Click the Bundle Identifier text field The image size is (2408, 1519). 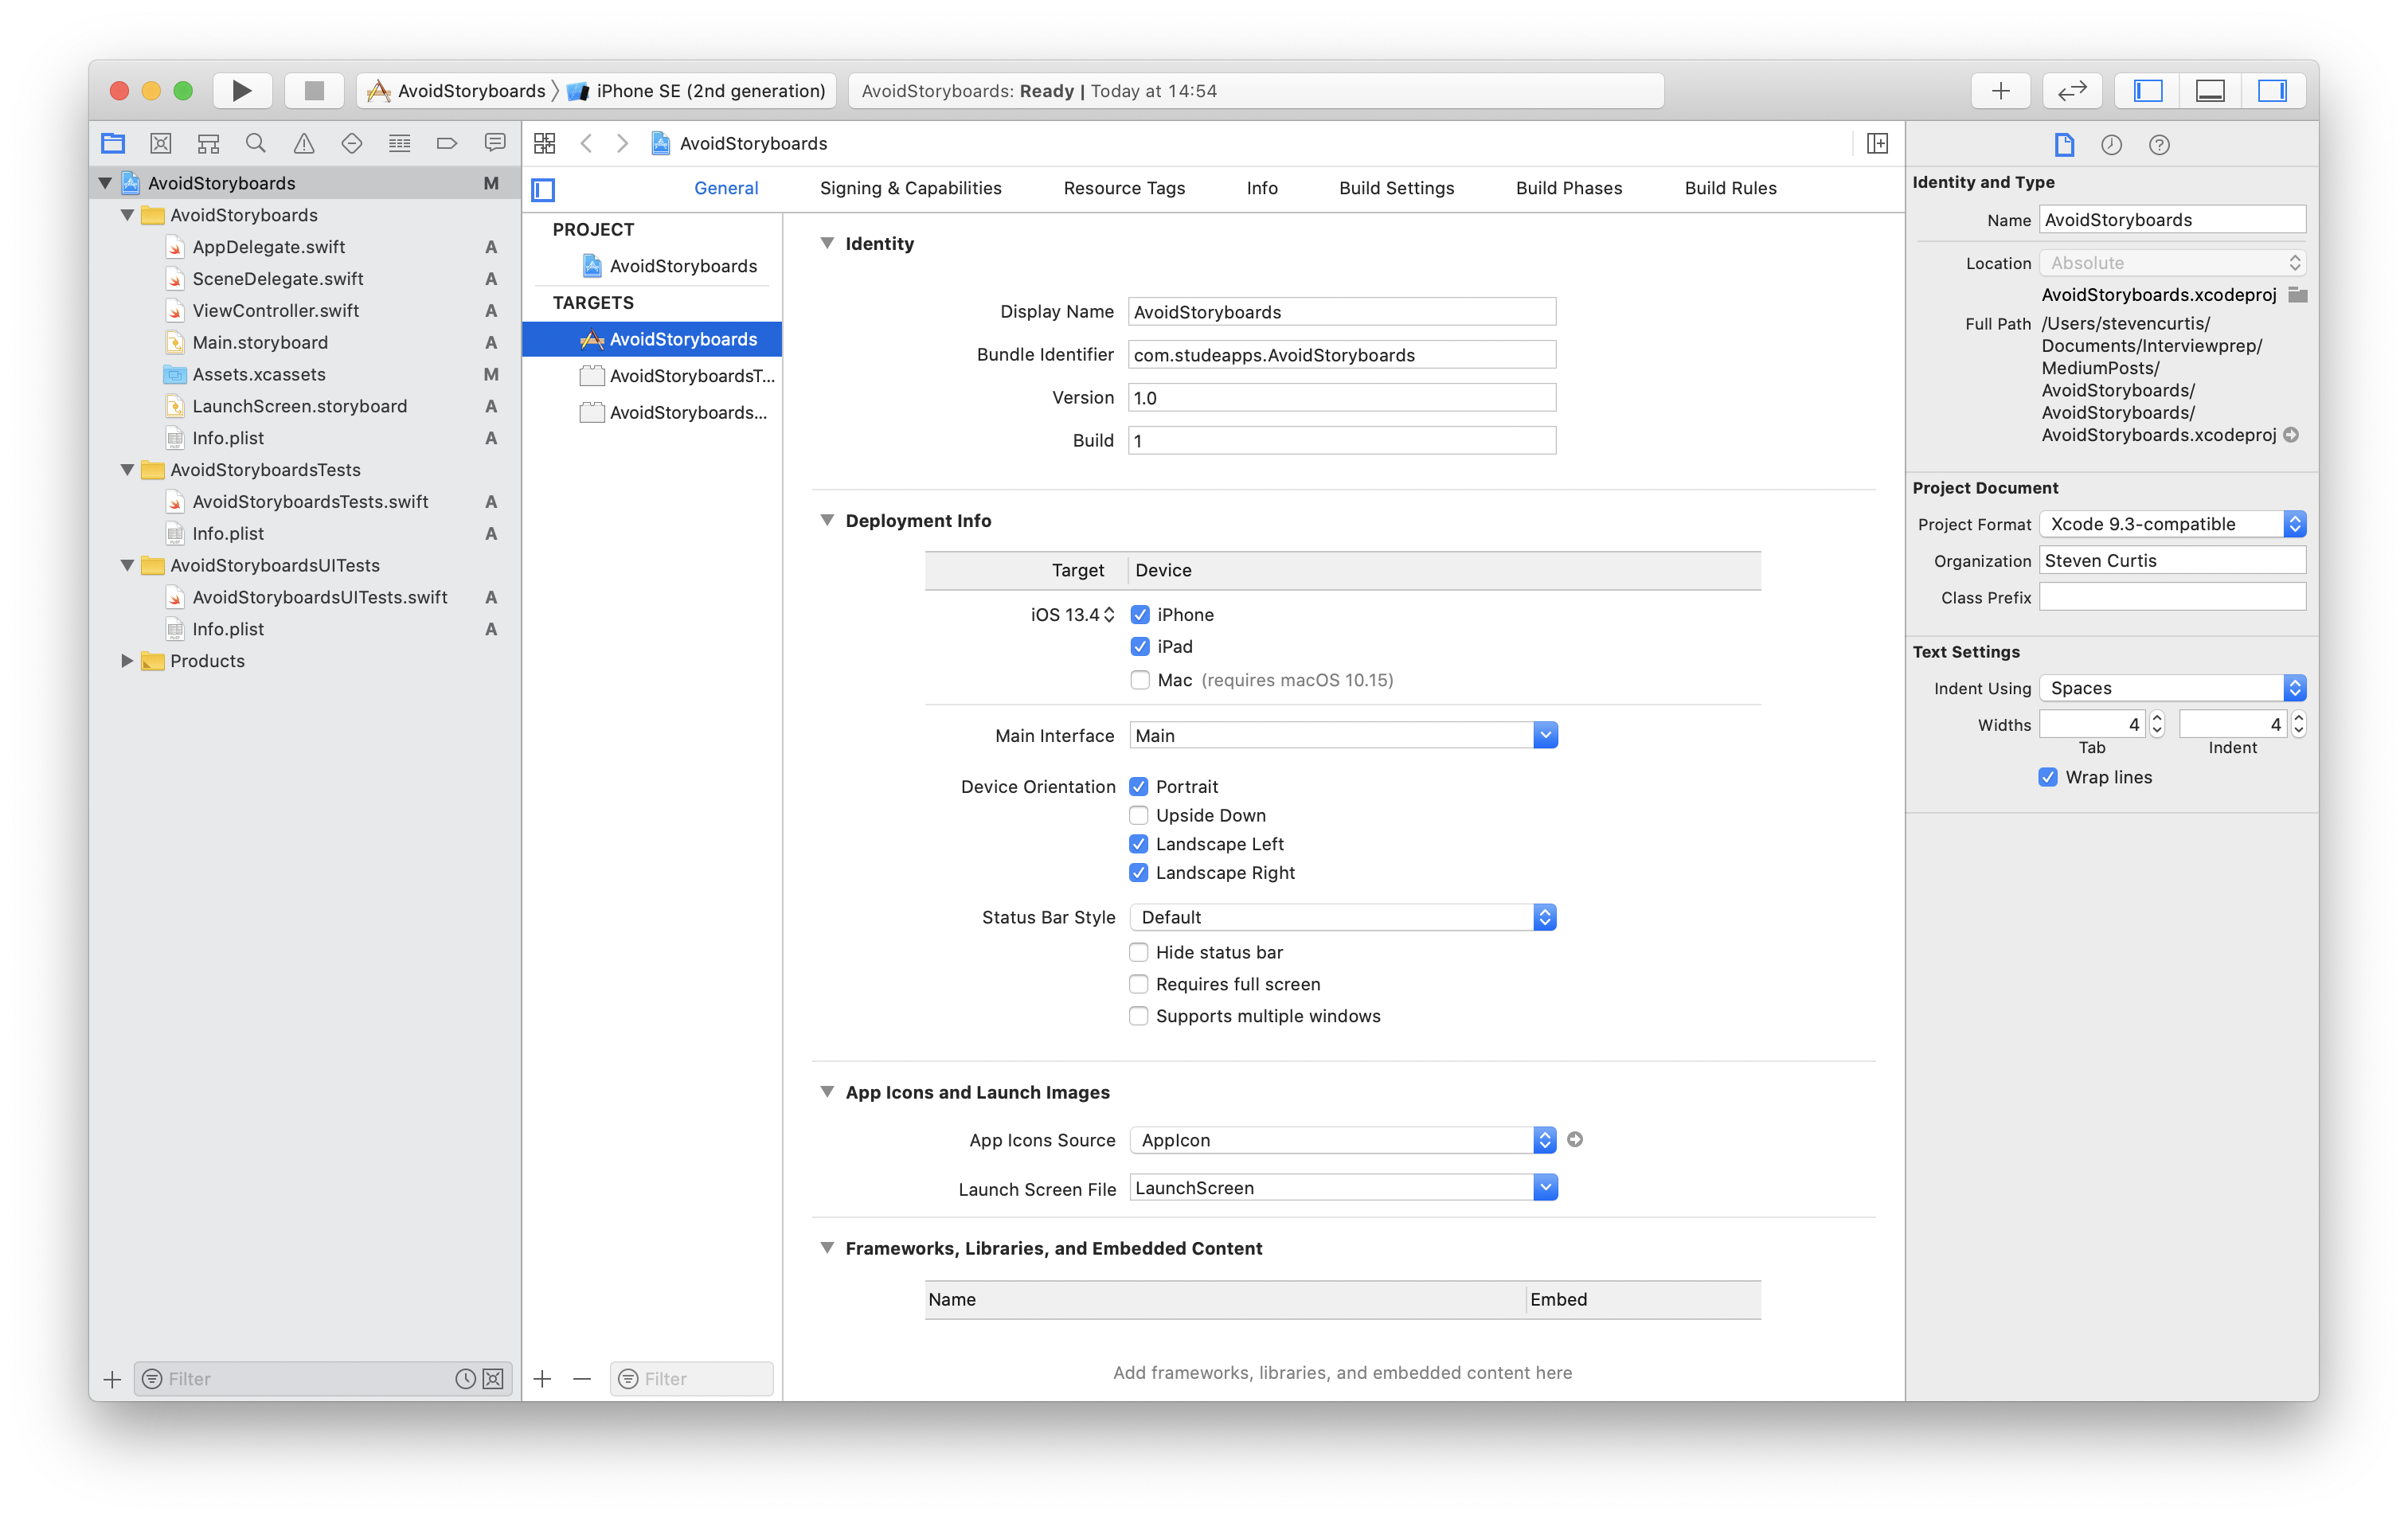1341,355
